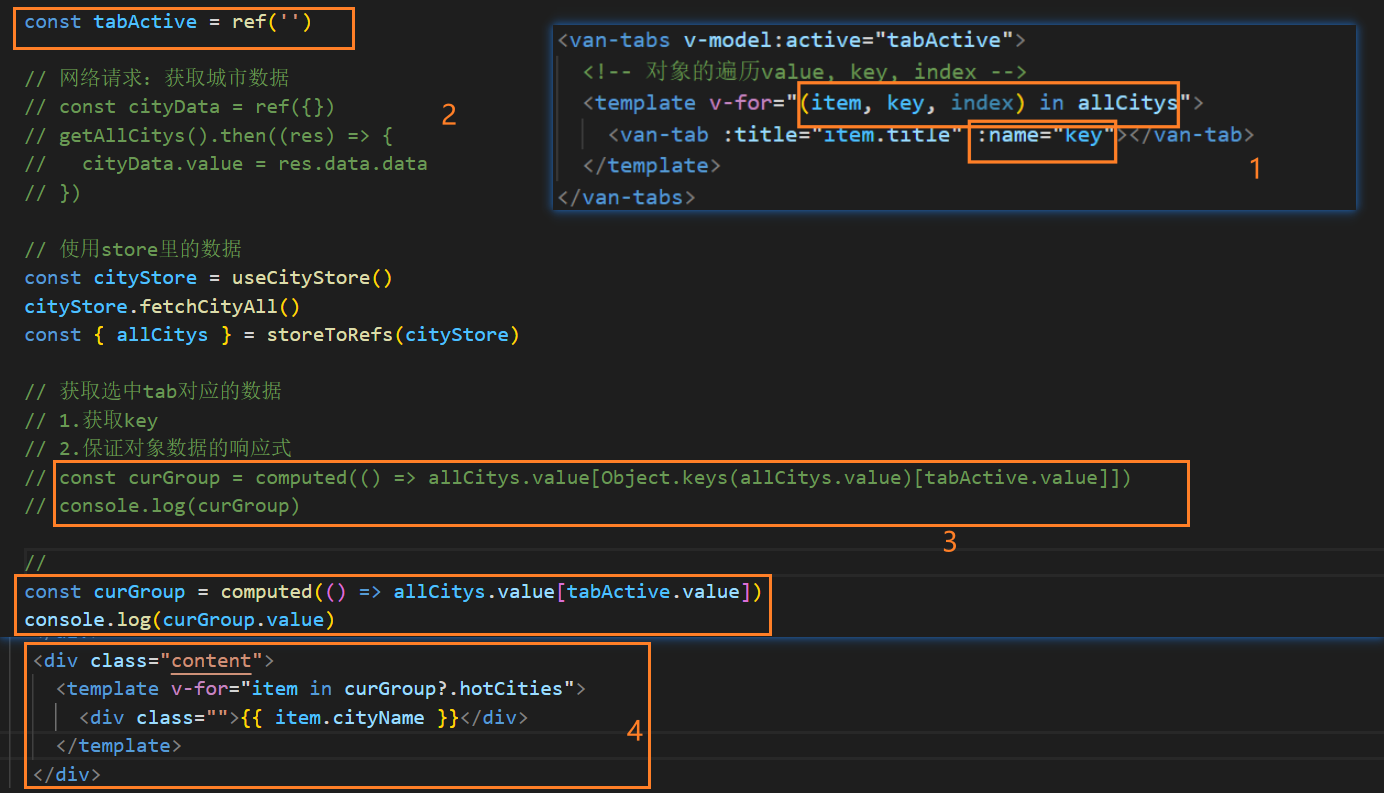The height and width of the screenshot is (793, 1384).
Task: Place cursor on the closing "</van-tabs>" tag
Action: (x=626, y=197)
